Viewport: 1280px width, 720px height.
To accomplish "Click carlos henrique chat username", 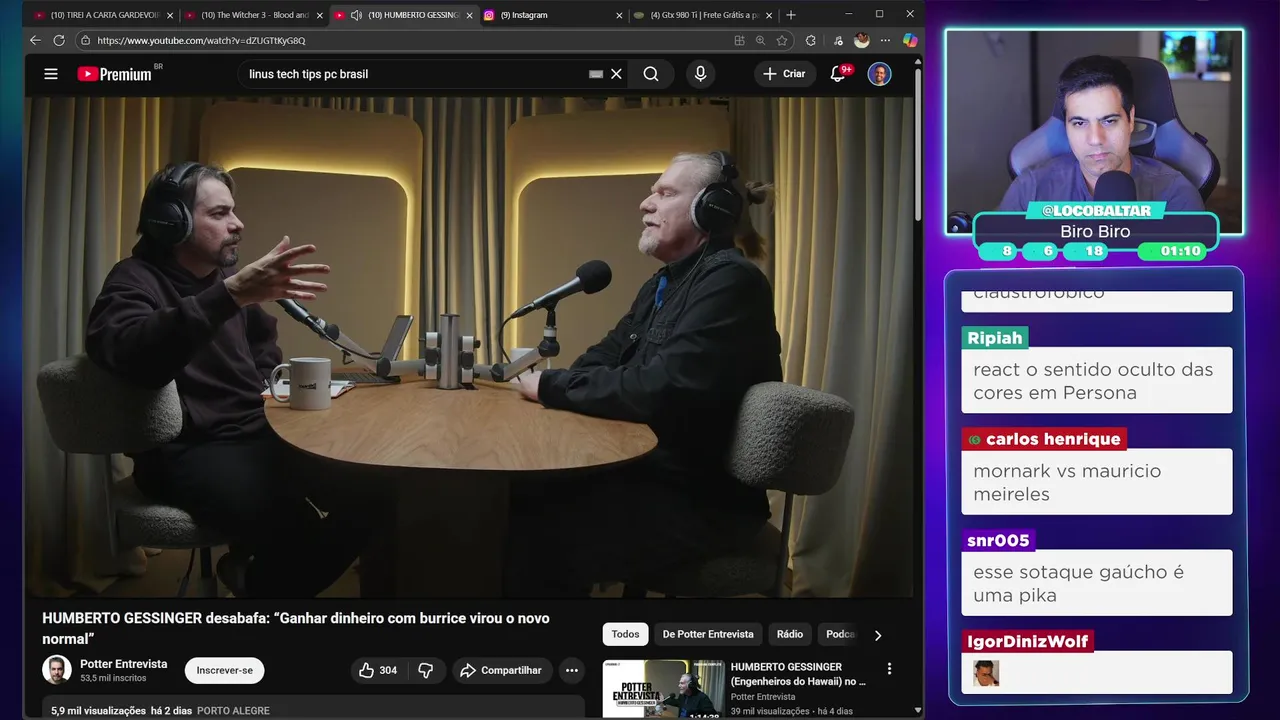I will point(1044,439).
